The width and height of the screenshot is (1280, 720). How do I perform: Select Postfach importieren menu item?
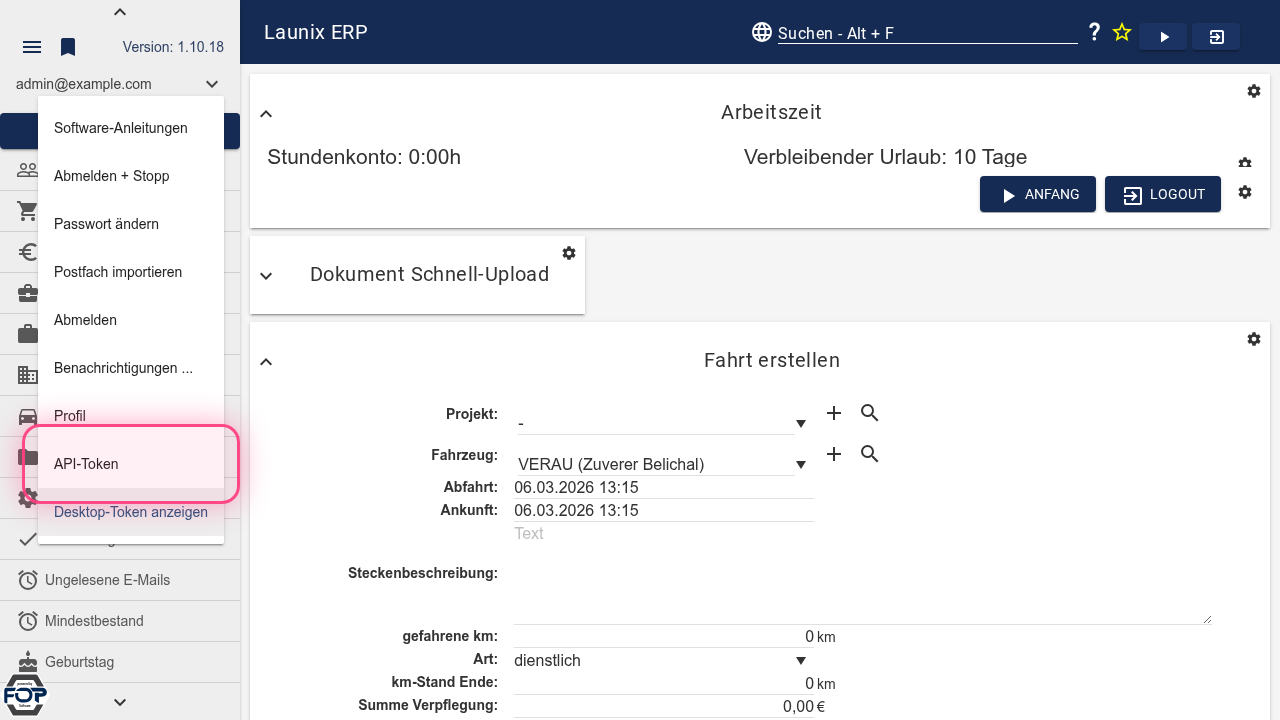[x=118, y=272]
